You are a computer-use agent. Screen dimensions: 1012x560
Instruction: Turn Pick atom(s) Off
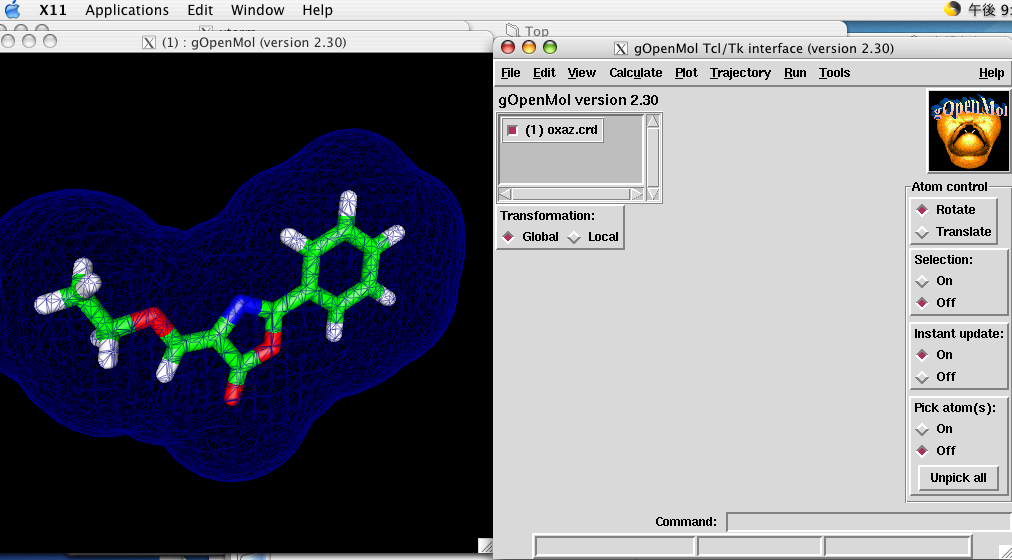pos(936,451)
